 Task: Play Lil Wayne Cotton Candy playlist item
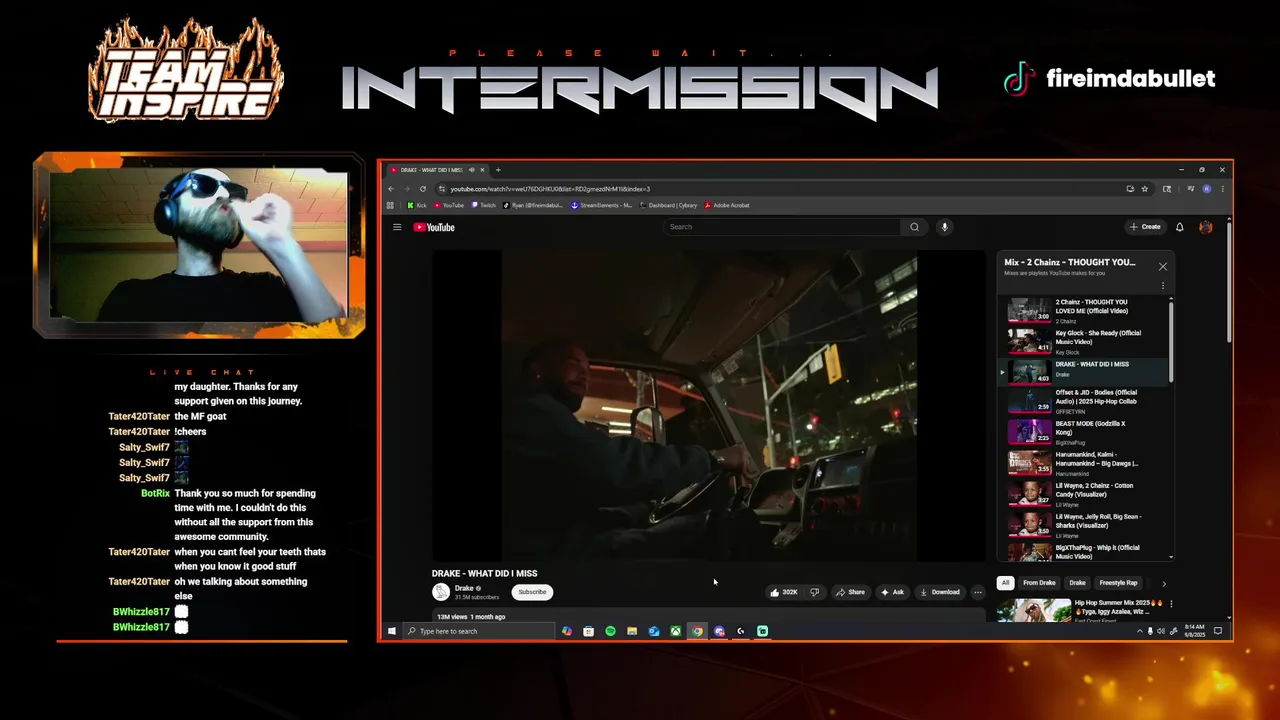1084,494
